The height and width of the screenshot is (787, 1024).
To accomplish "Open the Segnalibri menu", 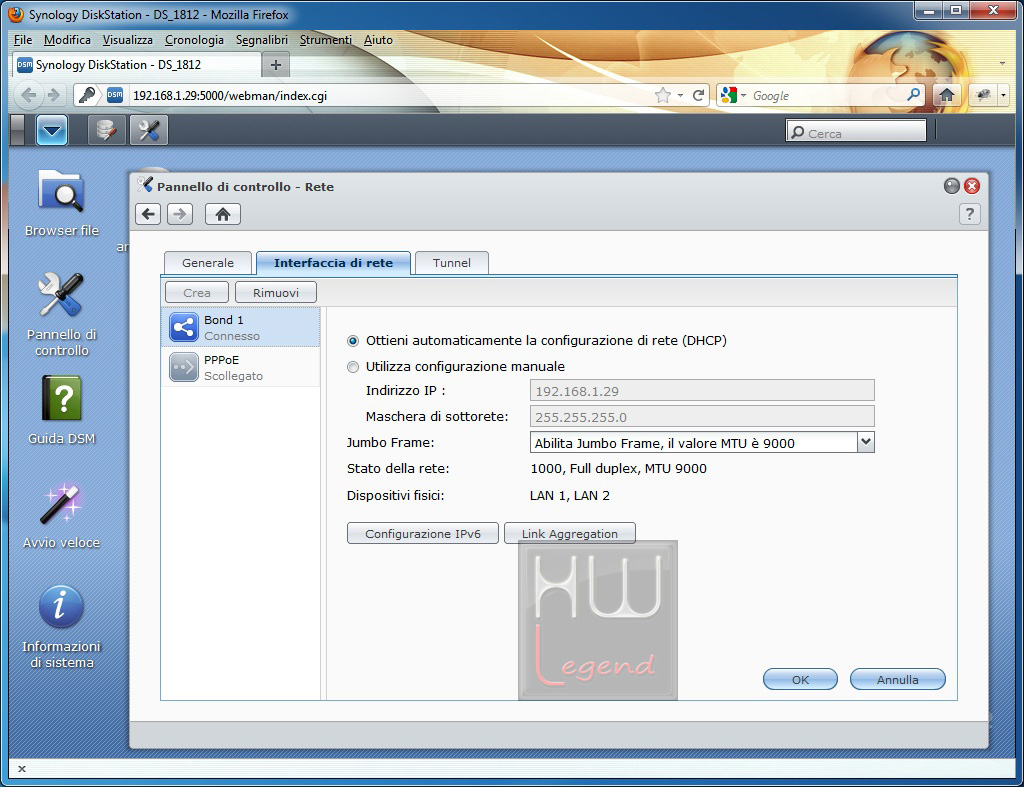I will pos(261,40).
